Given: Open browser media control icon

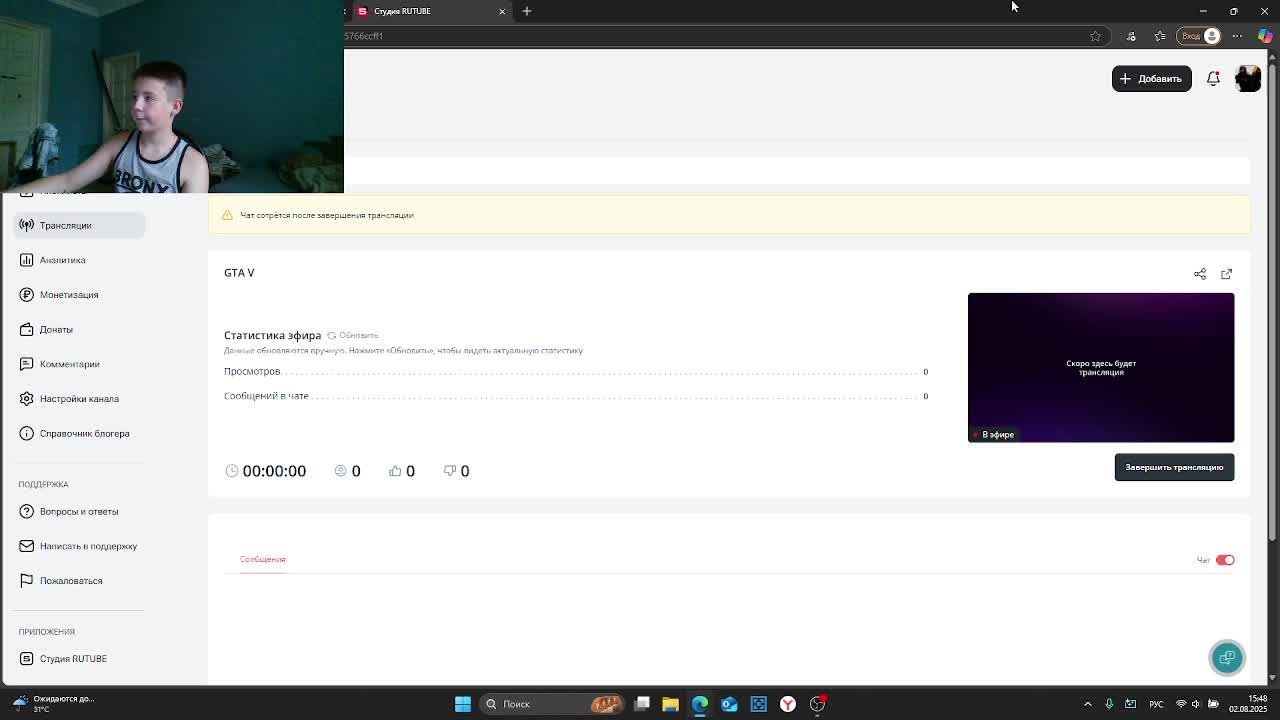Looking at the screenshot, I should [1131, 36].
